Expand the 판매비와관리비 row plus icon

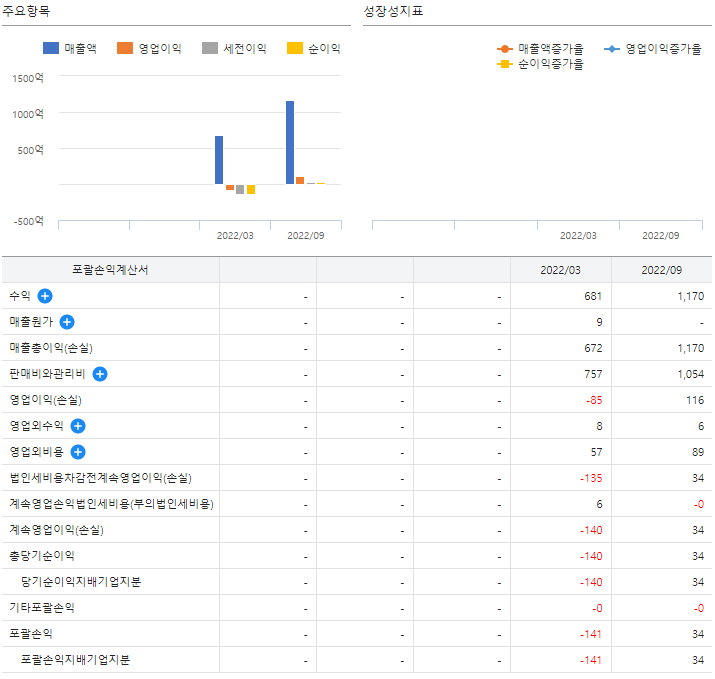(x=100, y=374)
